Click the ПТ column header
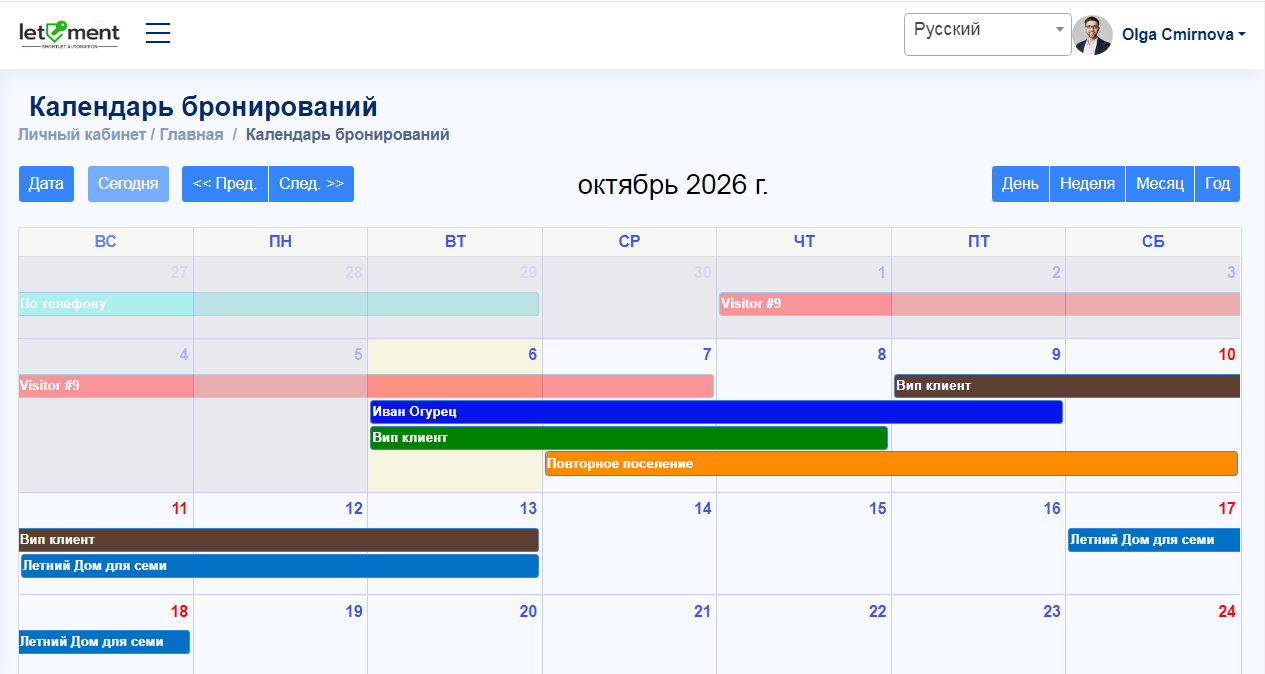 tap(979, 242)
